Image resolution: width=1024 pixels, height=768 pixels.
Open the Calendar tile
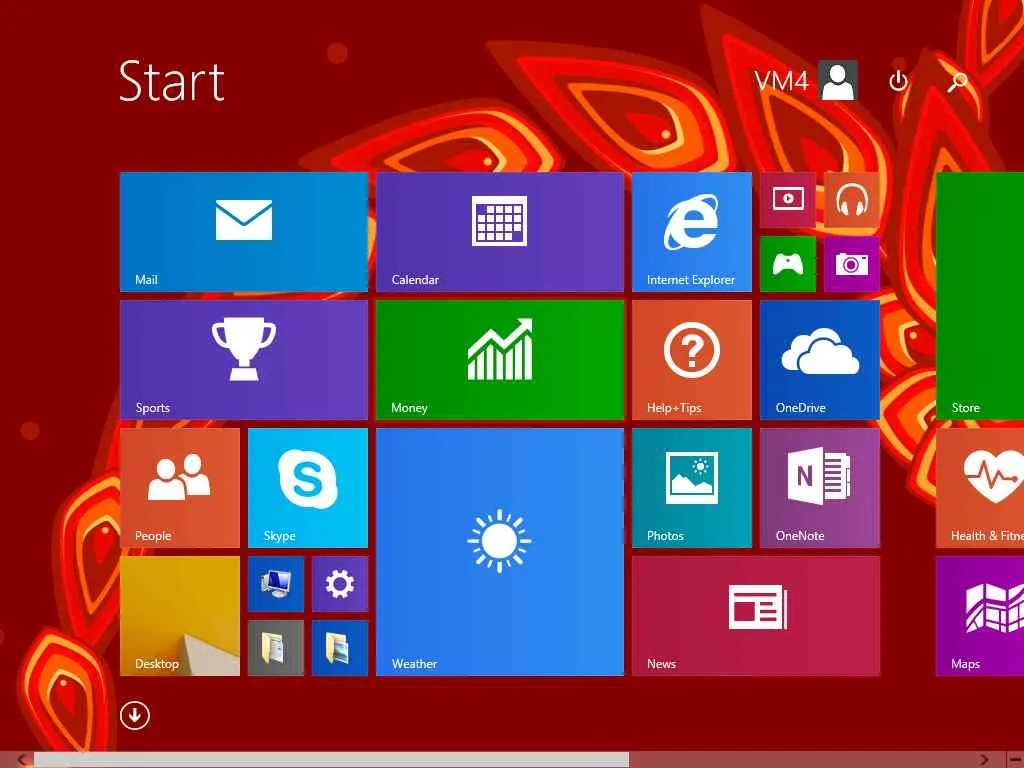click(500, 232)
